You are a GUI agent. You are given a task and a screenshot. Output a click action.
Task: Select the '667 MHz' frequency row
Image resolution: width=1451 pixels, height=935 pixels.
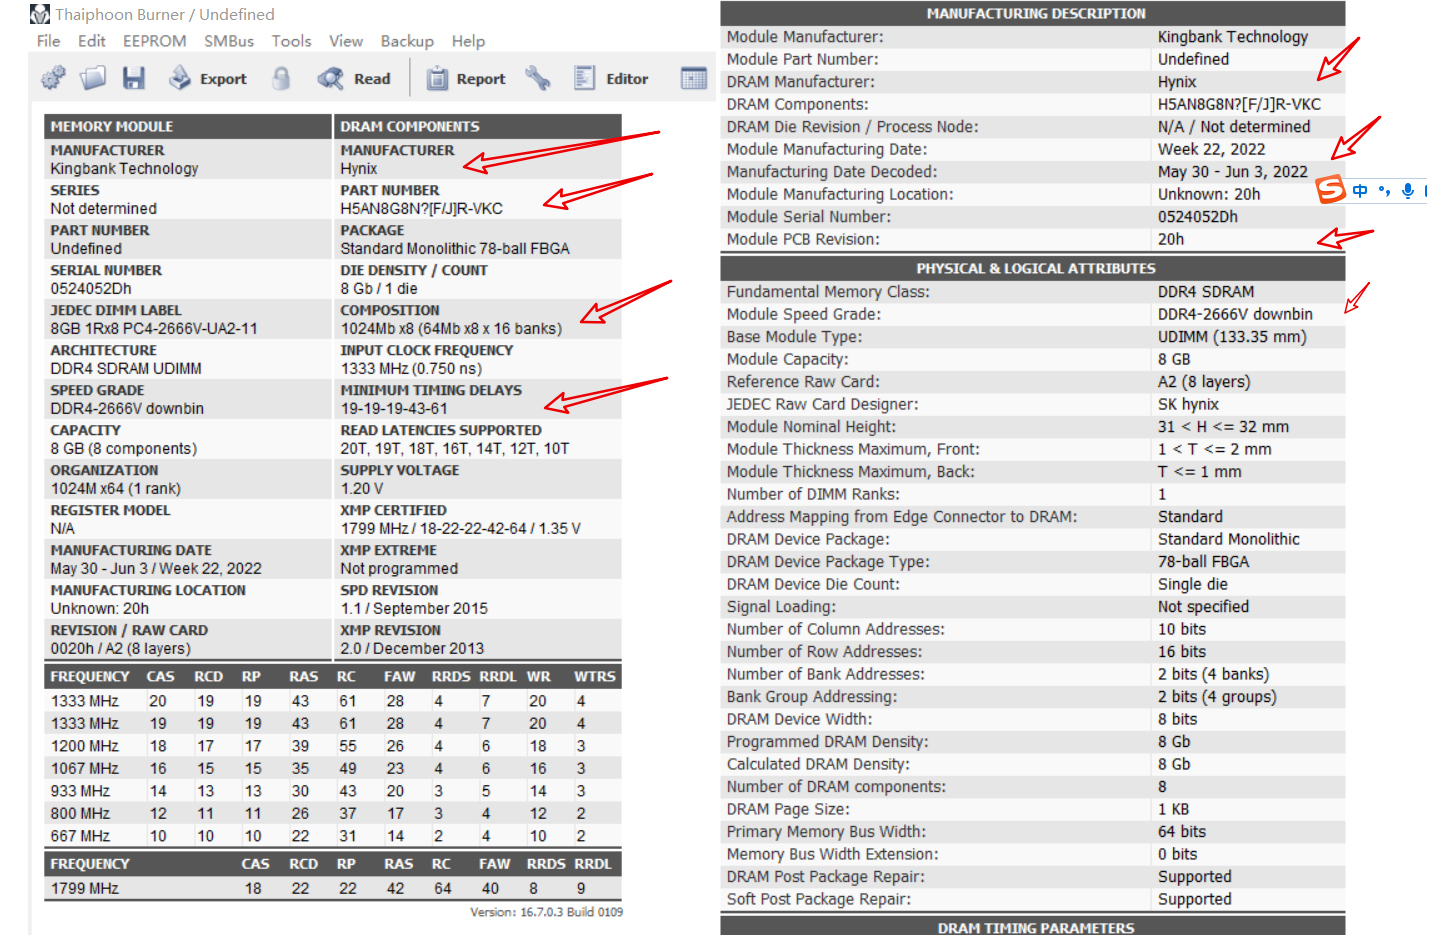(x=333, y=836)
